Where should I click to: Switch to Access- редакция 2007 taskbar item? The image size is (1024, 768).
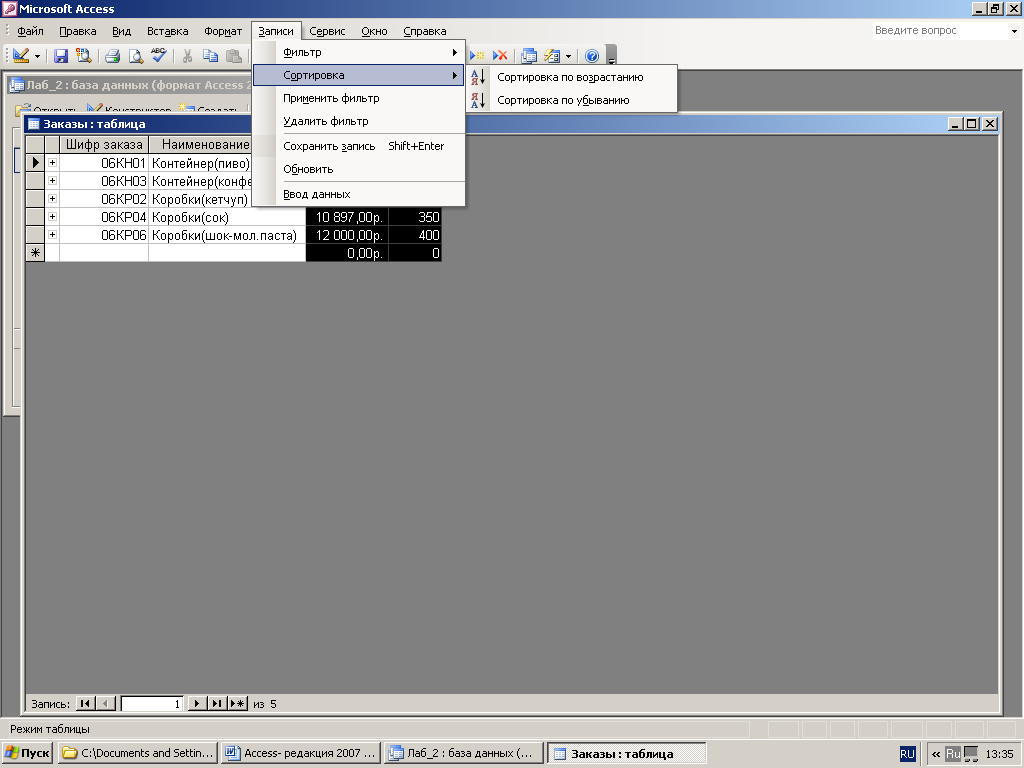[x=300, y=753]
